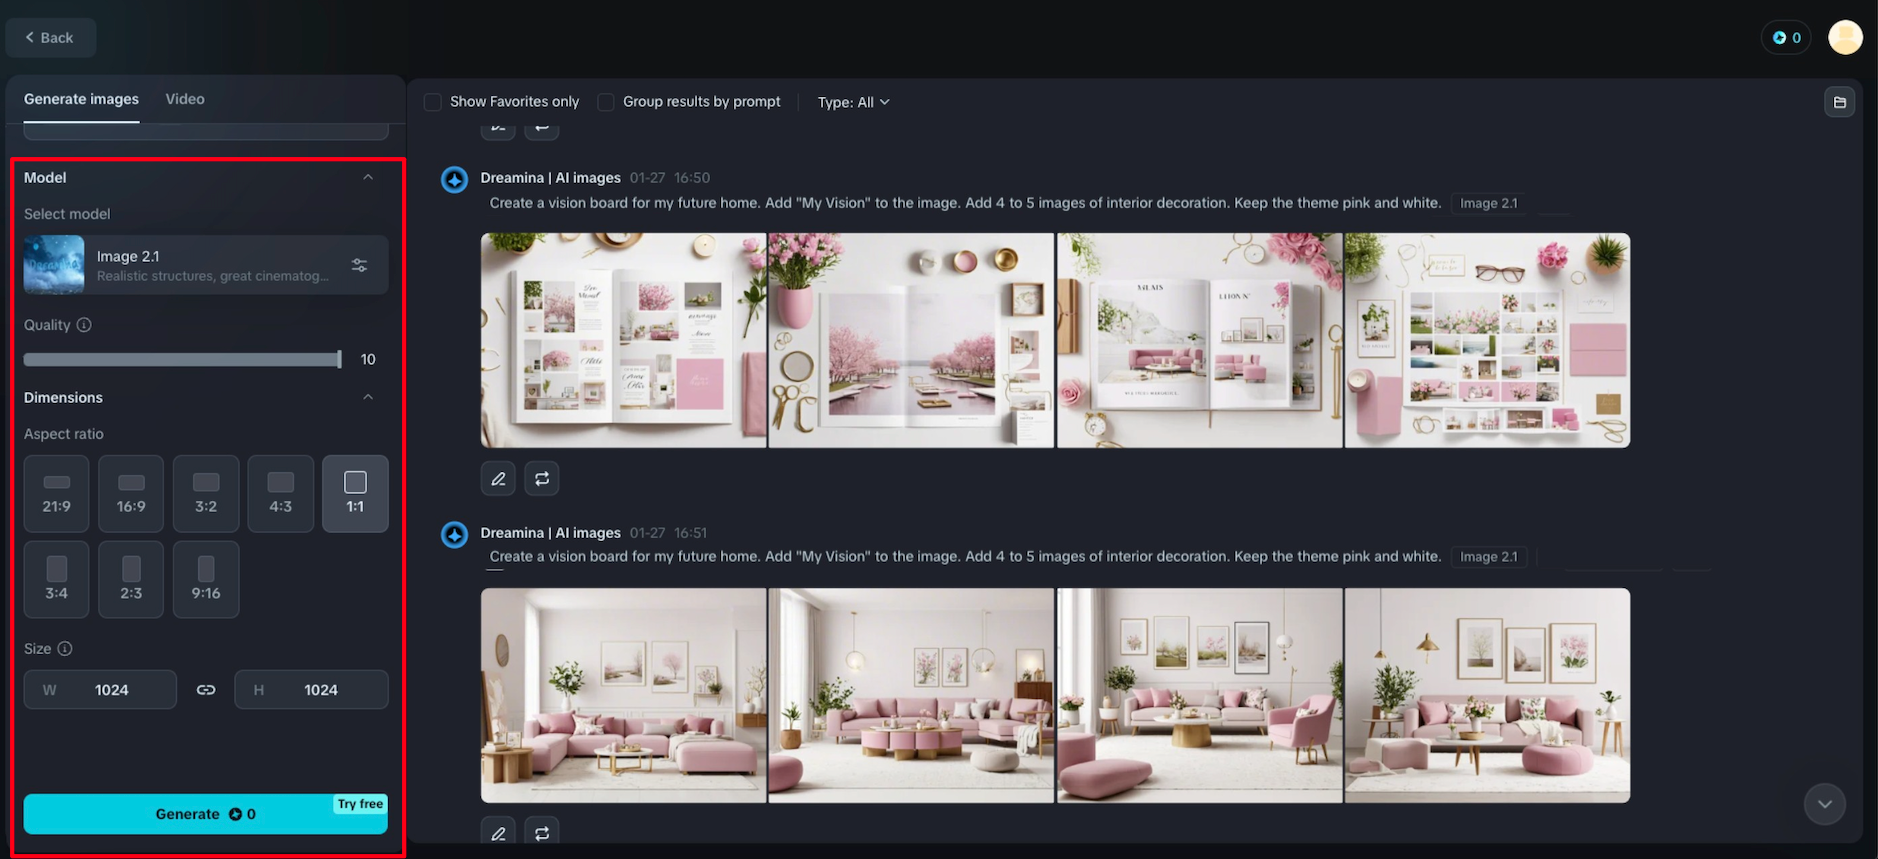Click the Size info icon

(x=65, y=649)
